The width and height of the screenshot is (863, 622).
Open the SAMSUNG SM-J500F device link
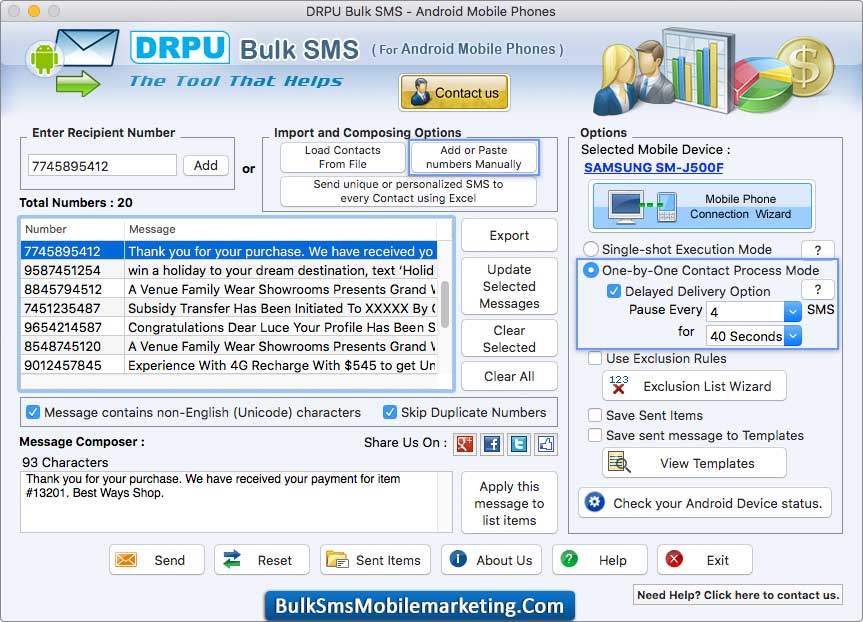(653, 168)
